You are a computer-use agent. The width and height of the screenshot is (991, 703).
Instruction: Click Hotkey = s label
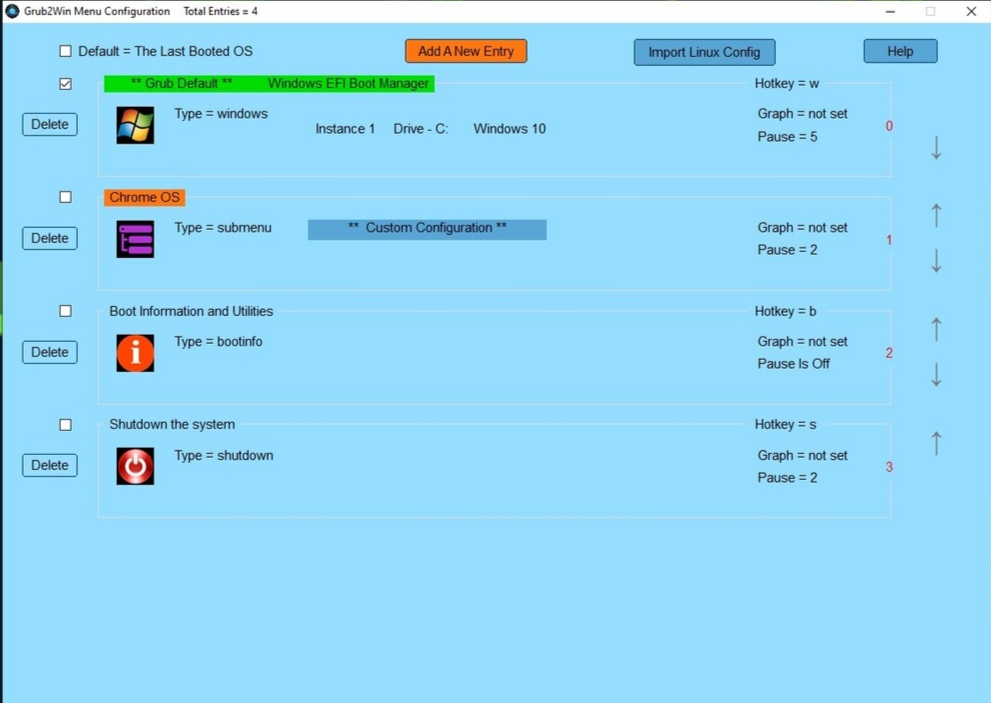(x=786, y=424)
